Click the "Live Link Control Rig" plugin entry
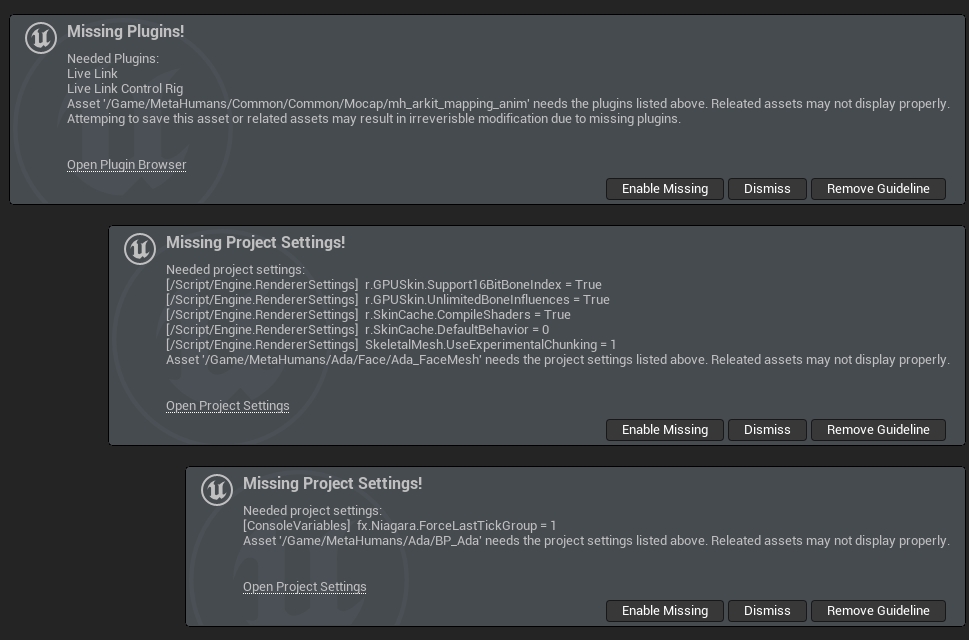Viewport: 969px width, 640px height. pyautogui.click(x=125, y=89)
